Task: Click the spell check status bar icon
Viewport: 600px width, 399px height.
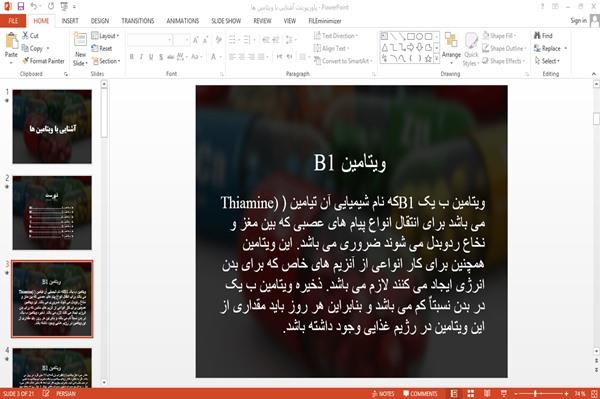Action: click(x=46, y=394)
